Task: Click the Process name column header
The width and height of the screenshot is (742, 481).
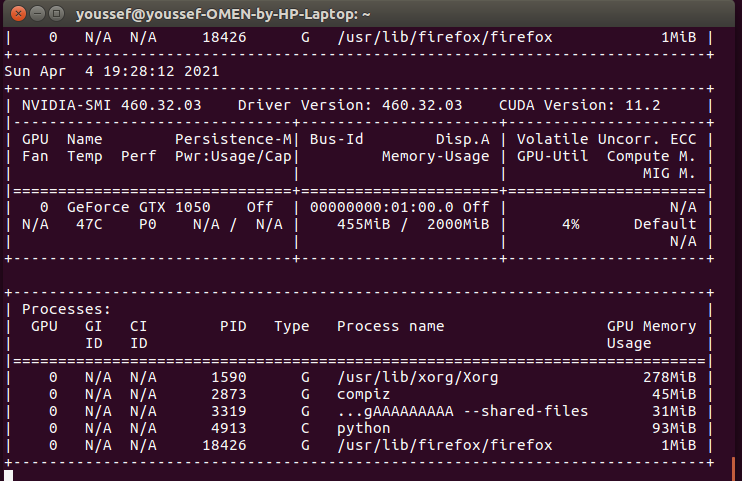Action: click(391, 326)
